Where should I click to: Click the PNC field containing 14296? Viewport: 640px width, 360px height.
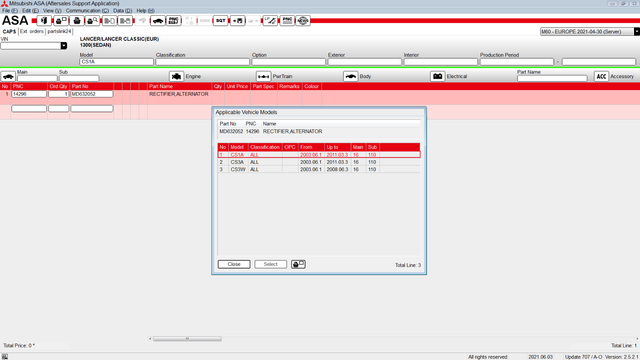(29, 94)
